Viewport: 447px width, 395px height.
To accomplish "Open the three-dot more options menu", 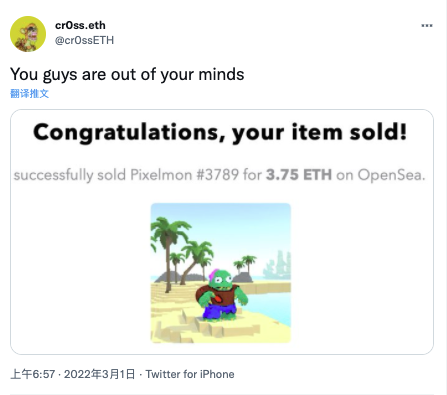I will 427,26.
